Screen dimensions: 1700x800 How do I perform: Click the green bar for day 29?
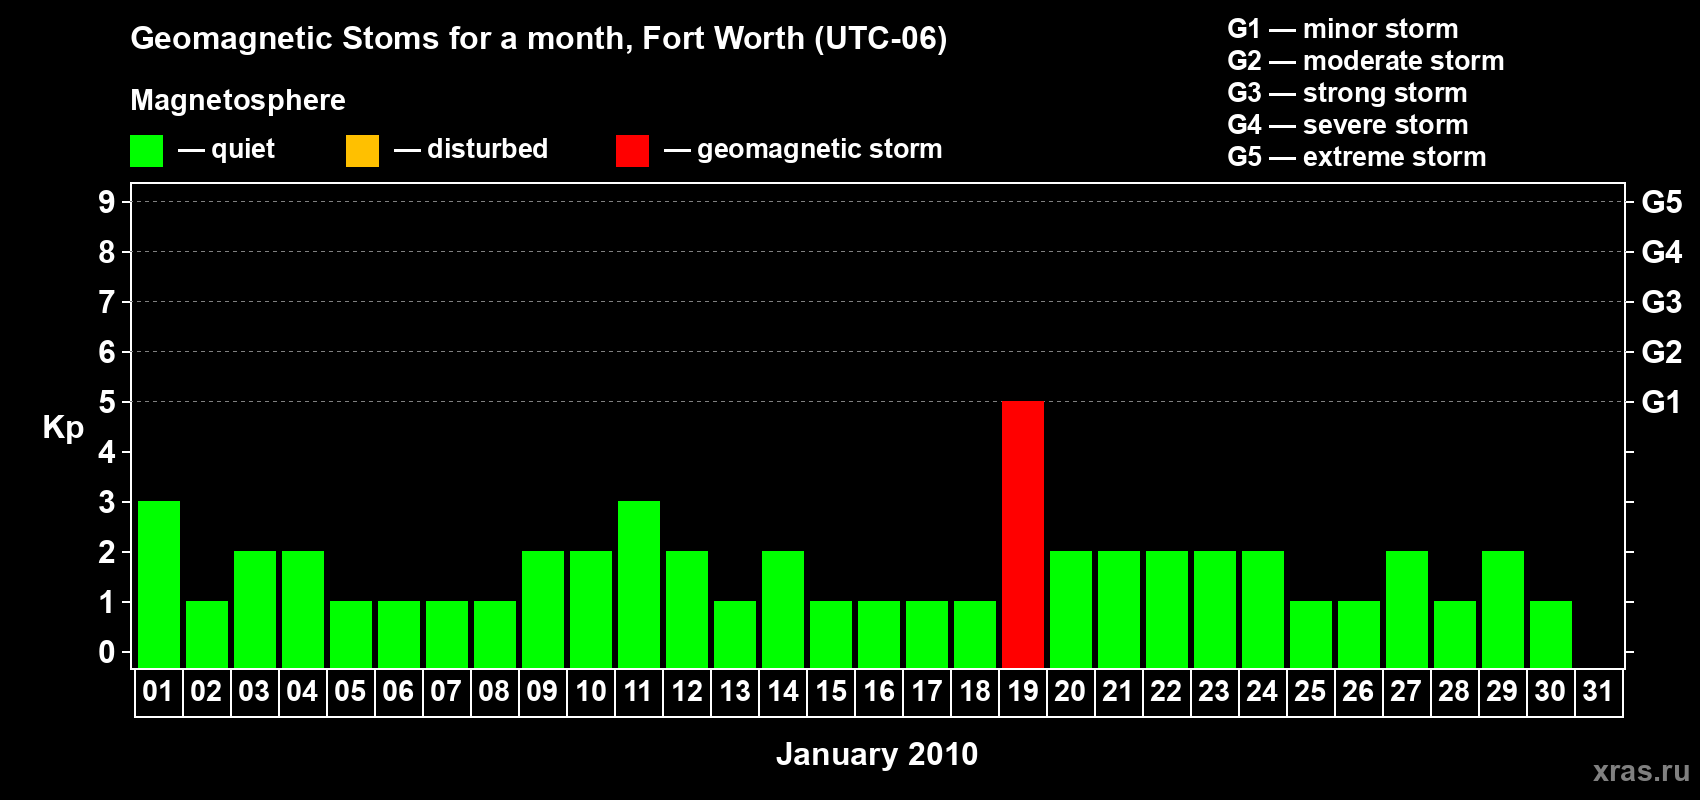1503,609
